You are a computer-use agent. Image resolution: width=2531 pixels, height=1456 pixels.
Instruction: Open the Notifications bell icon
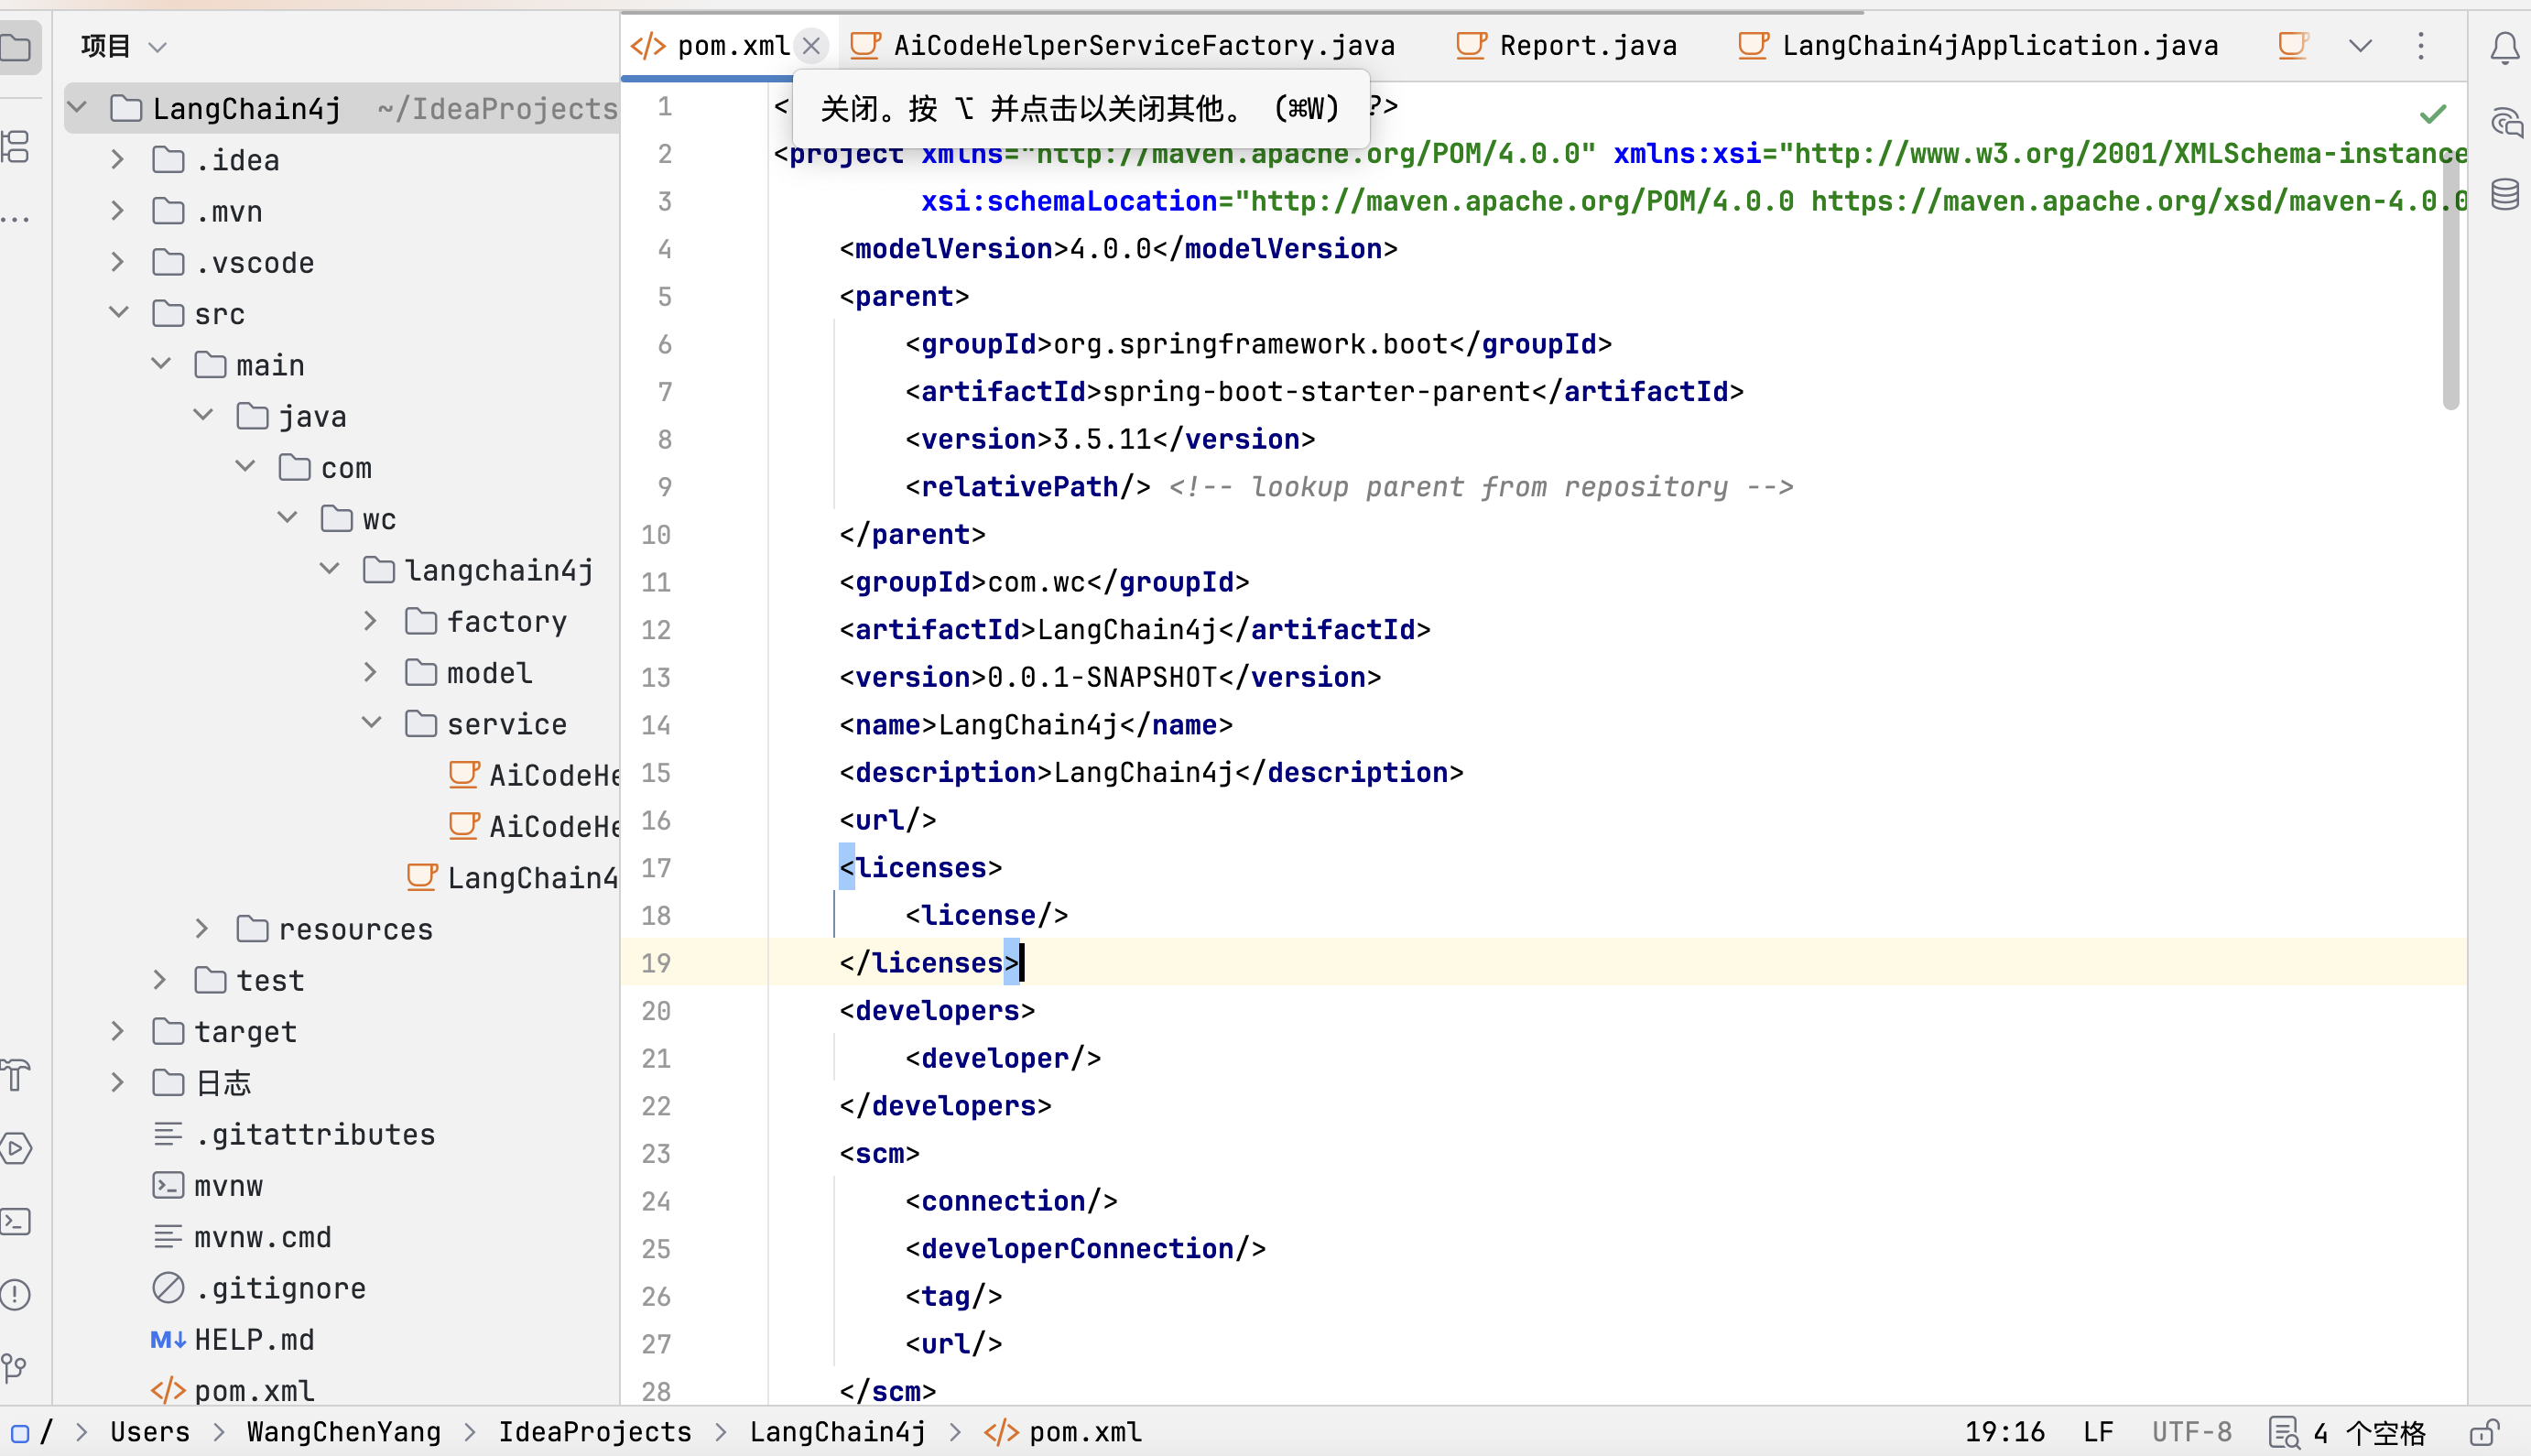point(2504,47)
